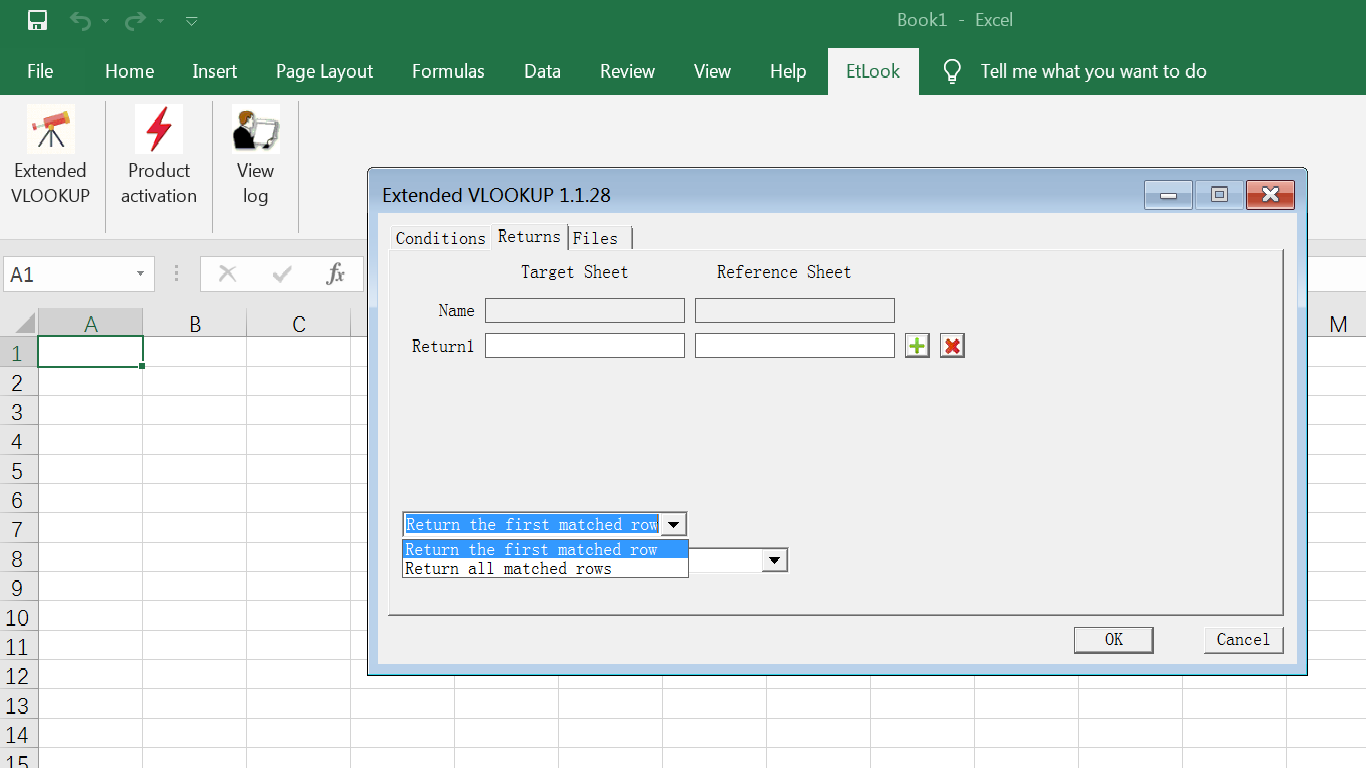Click the Target Sheet Name field
The height and width of the screenshot is (768, 1366).
(x=585, y=310)
